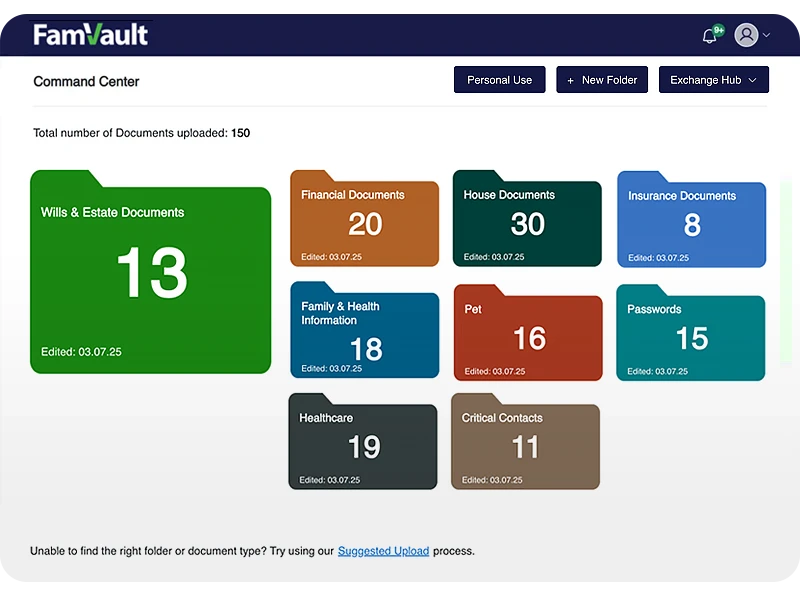Open the notifications bell icon
This screenshot has height=600, width=800.
(x=709, y=36)
